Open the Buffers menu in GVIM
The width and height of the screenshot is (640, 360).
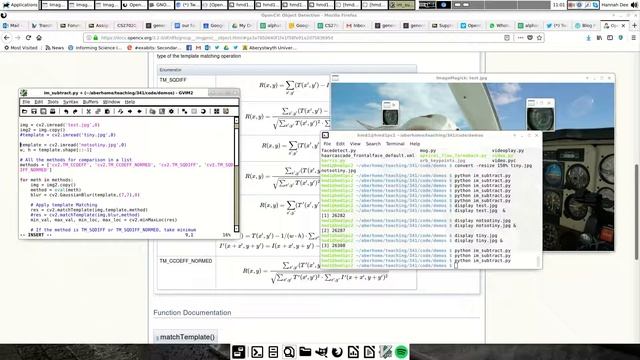(x=91, y=102)
